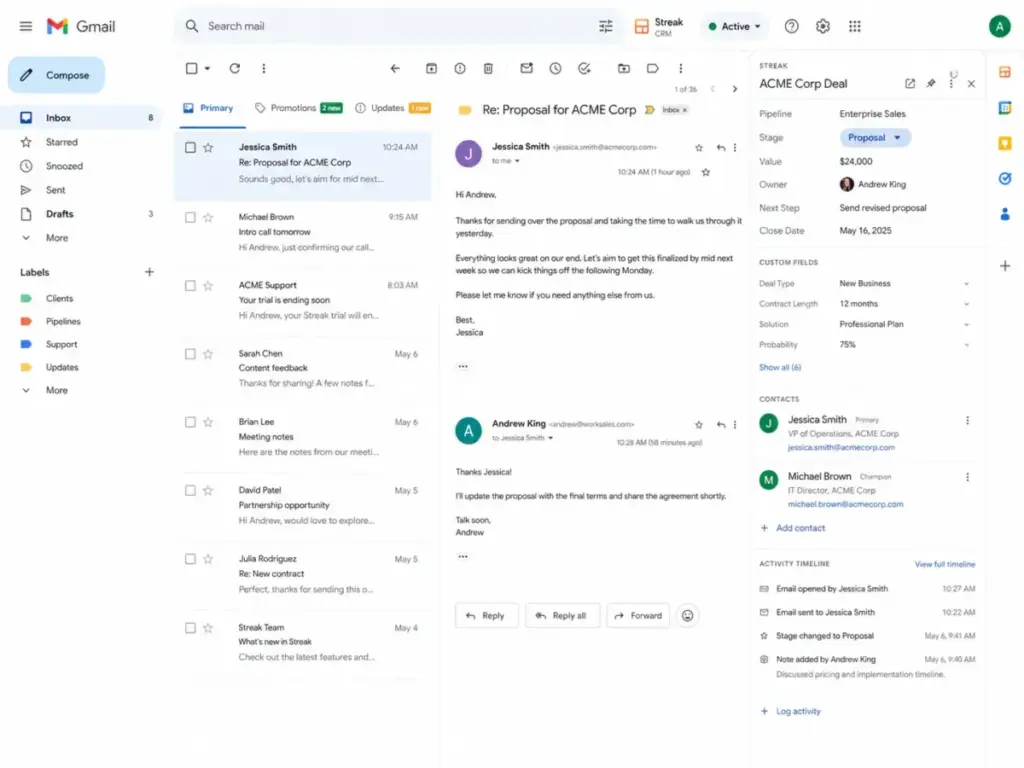Image resolution: width=1024 pixels, height=768 pixels.
Task: Tick the ACME Support email checkbox
Action: (190, 285)
